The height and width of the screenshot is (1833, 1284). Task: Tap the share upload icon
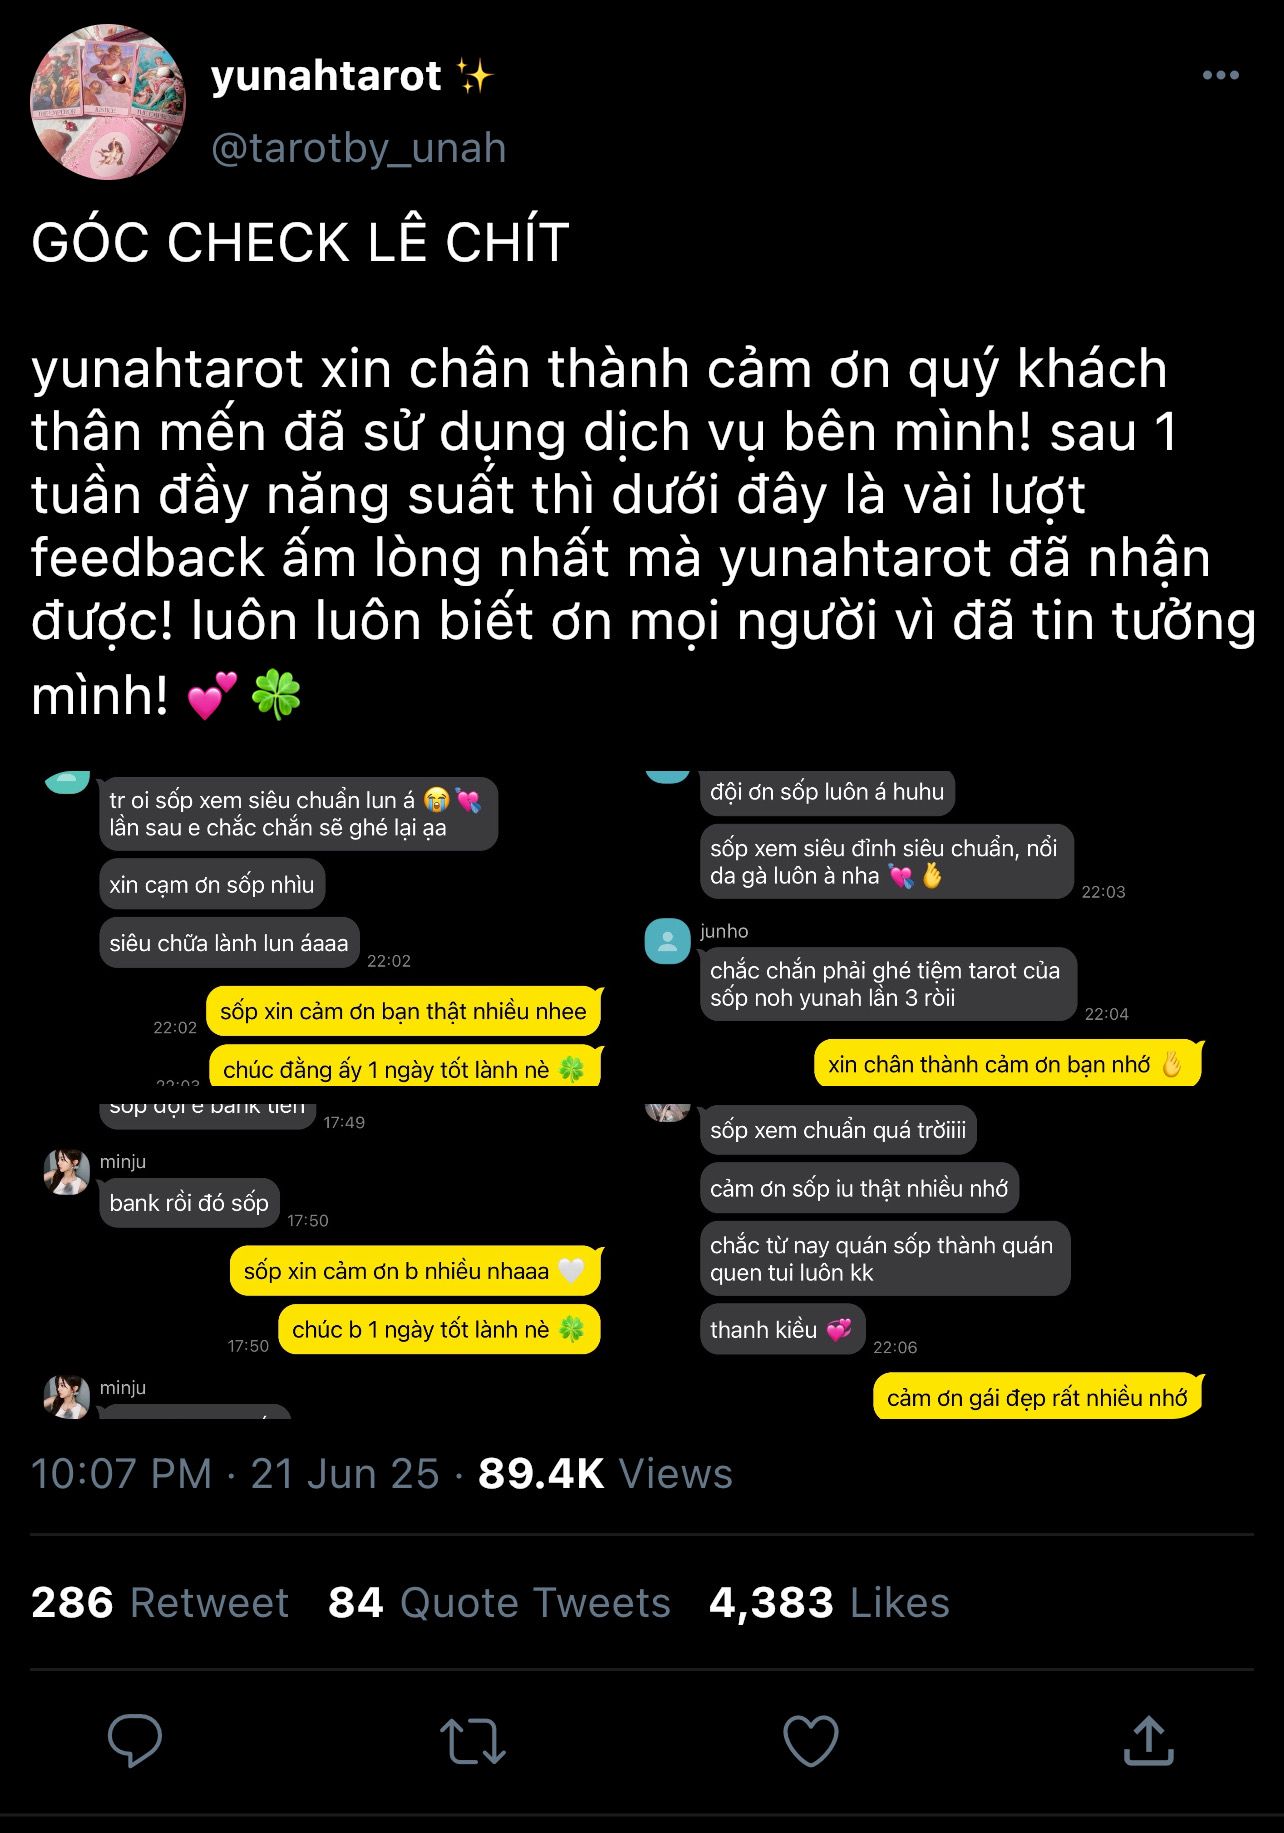[1148, 1740]
